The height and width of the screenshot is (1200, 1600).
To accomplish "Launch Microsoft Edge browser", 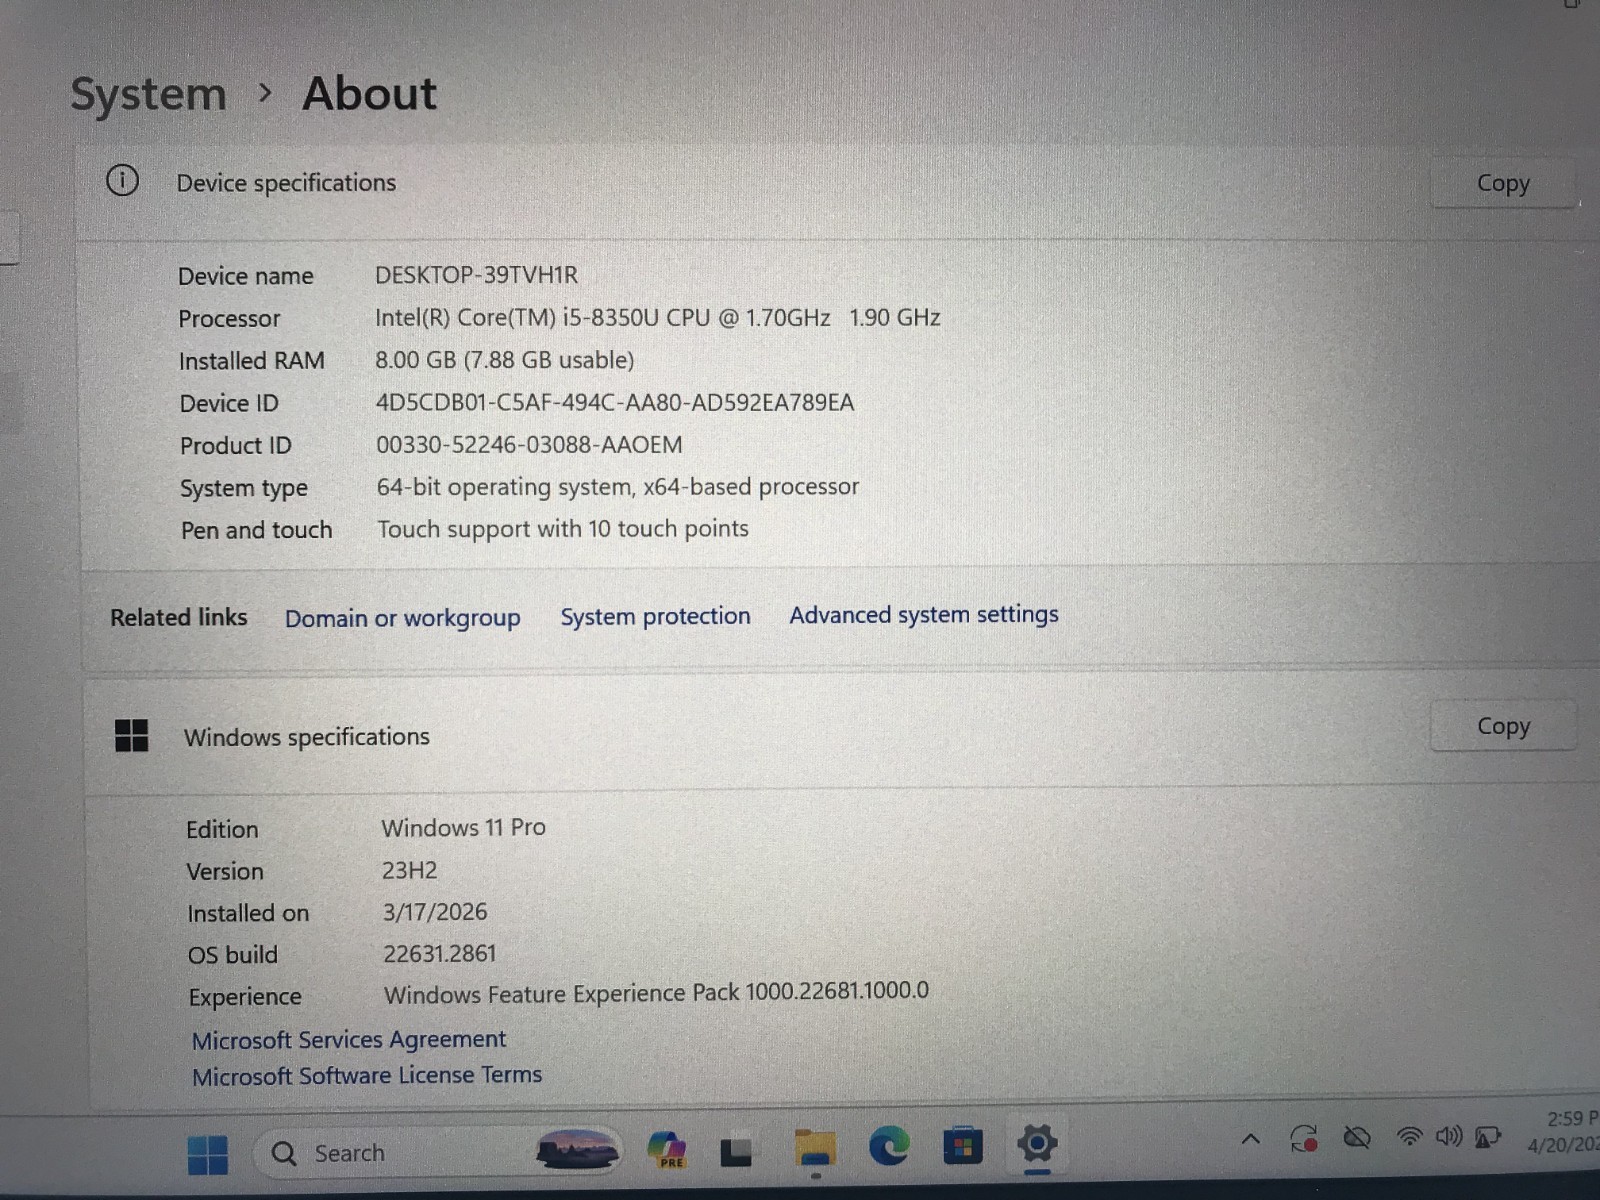I will pos(889,1145).
